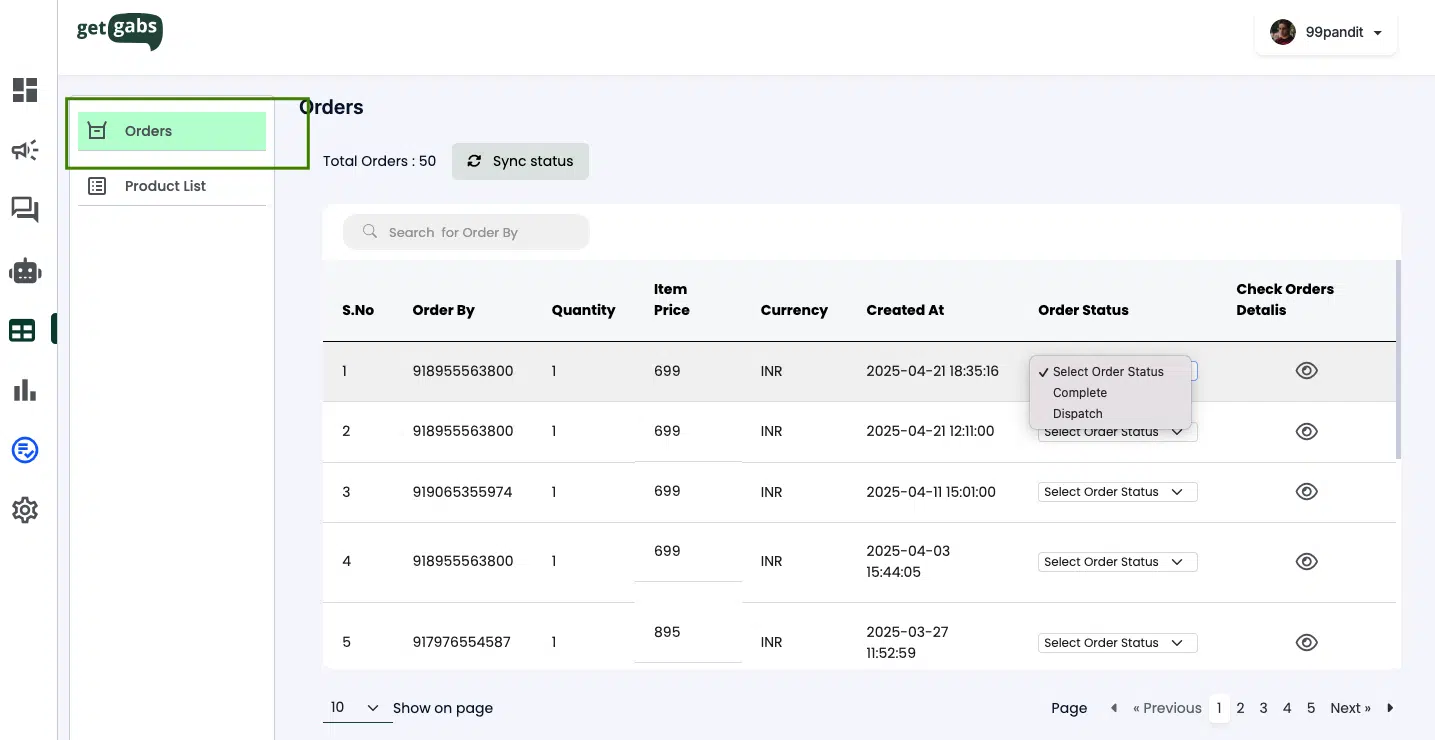The image size is (1435, 740).
Task: Go to page 2
Action: 1240,708
